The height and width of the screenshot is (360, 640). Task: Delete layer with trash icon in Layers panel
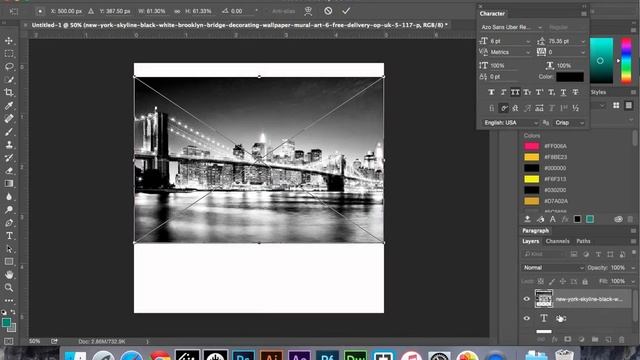[x=622, y=339]
